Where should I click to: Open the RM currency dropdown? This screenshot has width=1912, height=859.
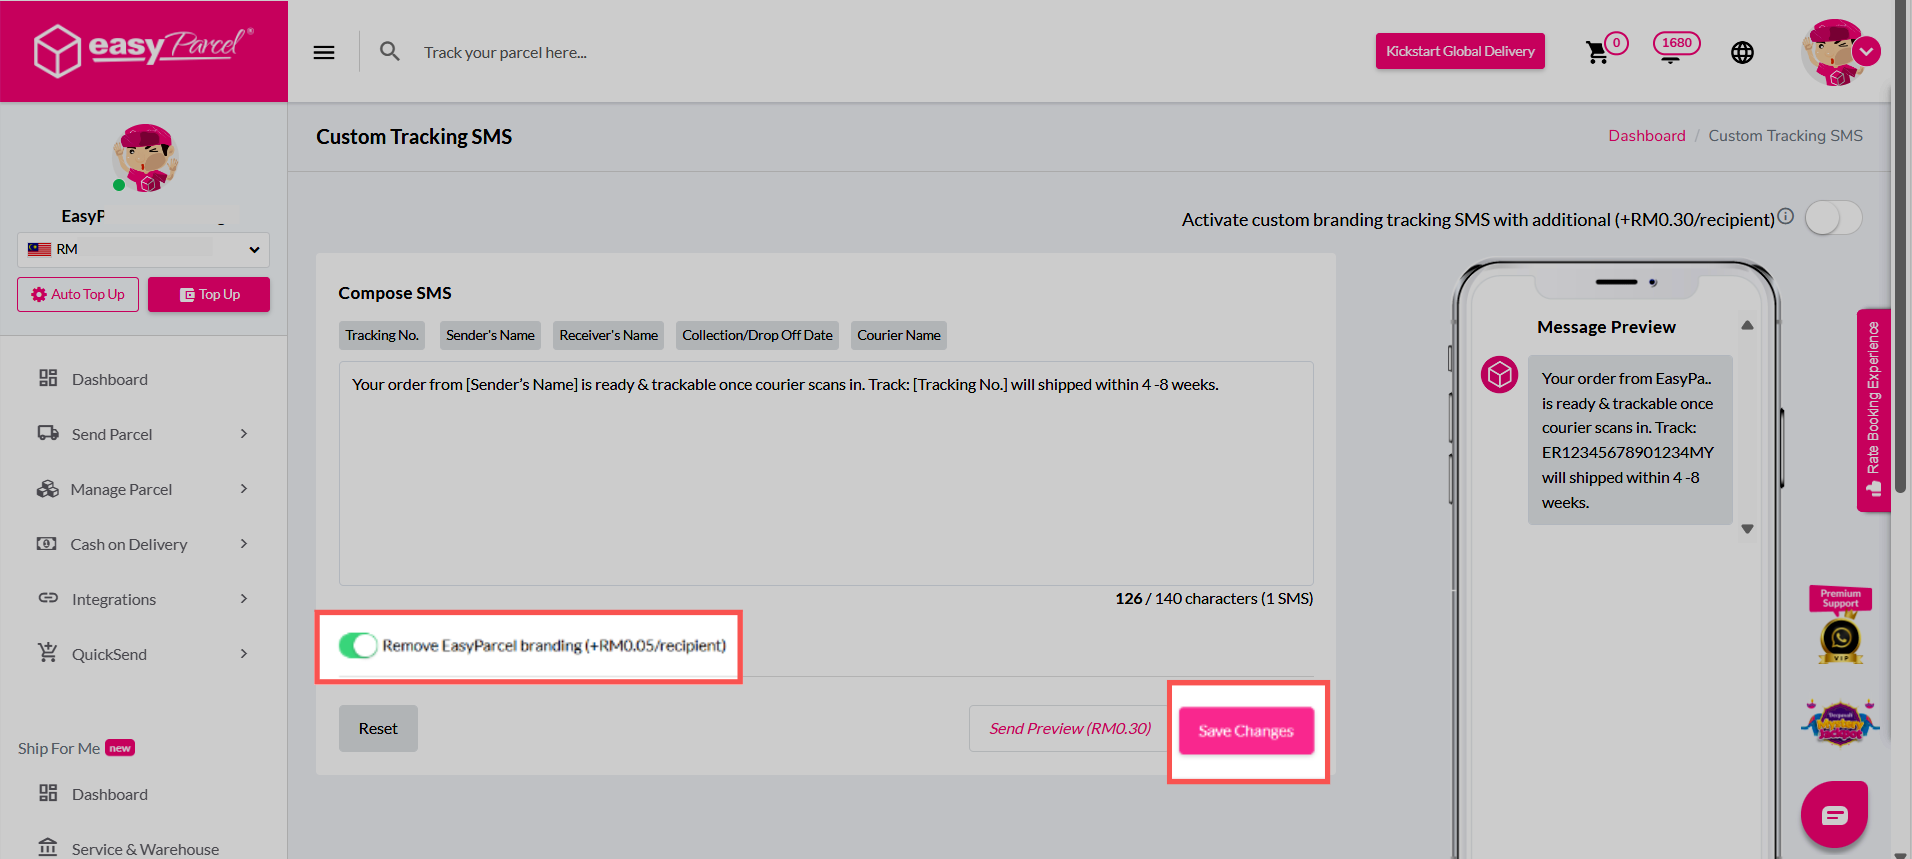coord(143,249)
